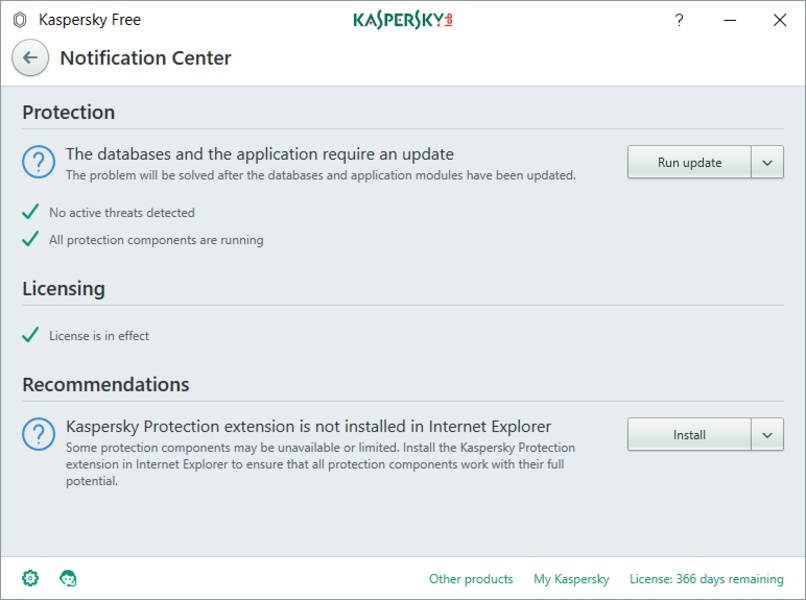Open help with the question mark button

pyautogui.click(x=679, y=19)
